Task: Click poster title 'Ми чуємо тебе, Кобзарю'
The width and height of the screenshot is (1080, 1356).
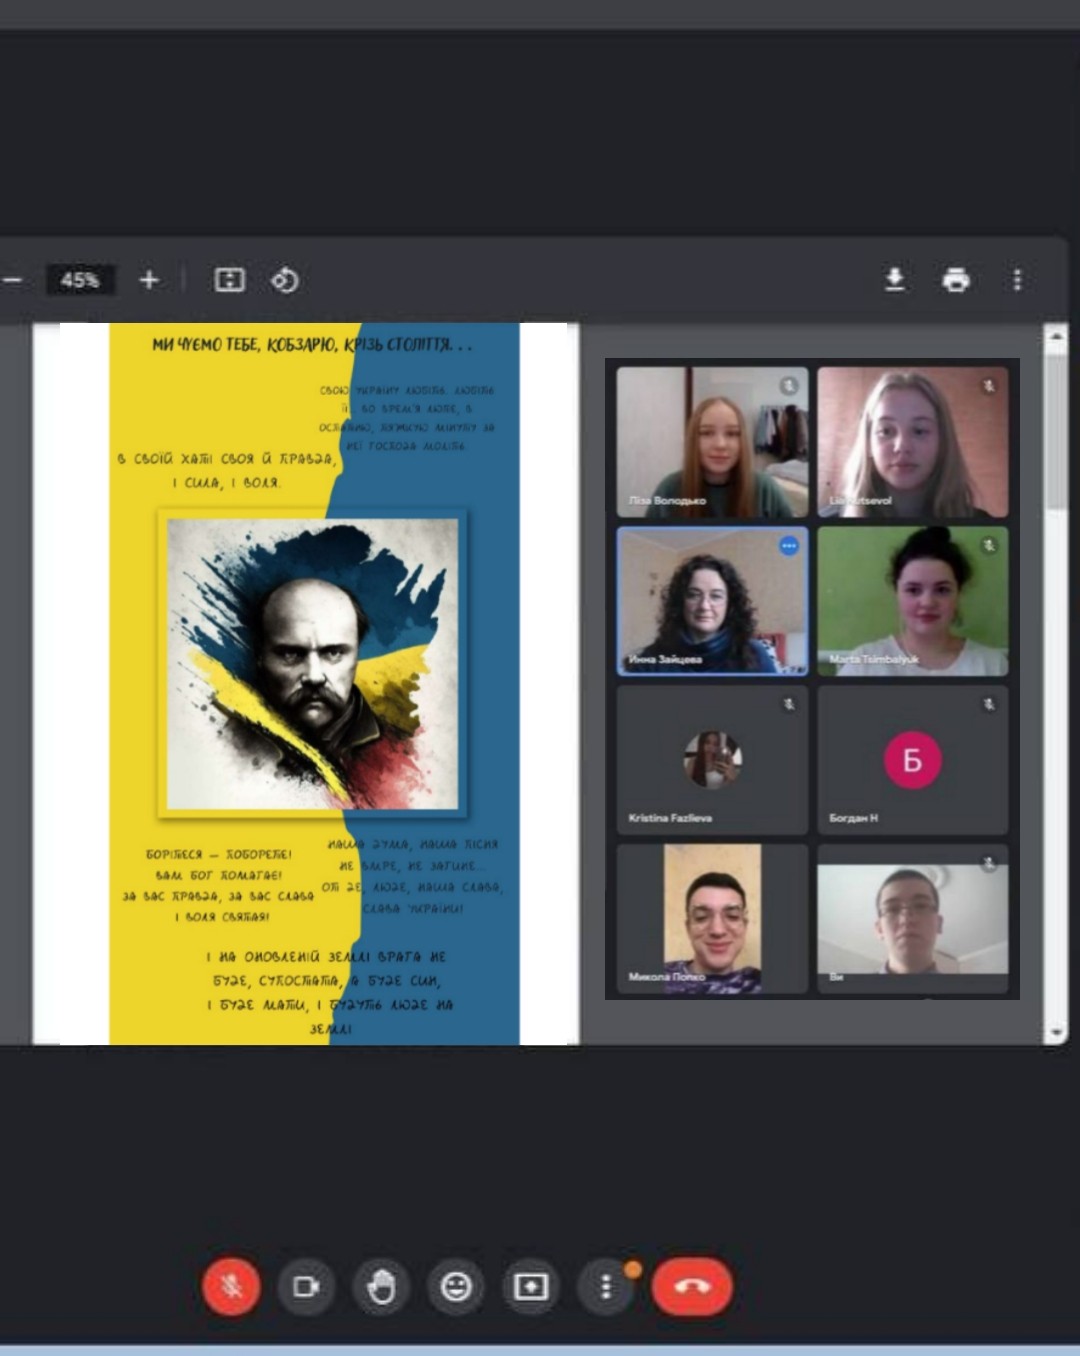Action: click(x=311, y=345)
